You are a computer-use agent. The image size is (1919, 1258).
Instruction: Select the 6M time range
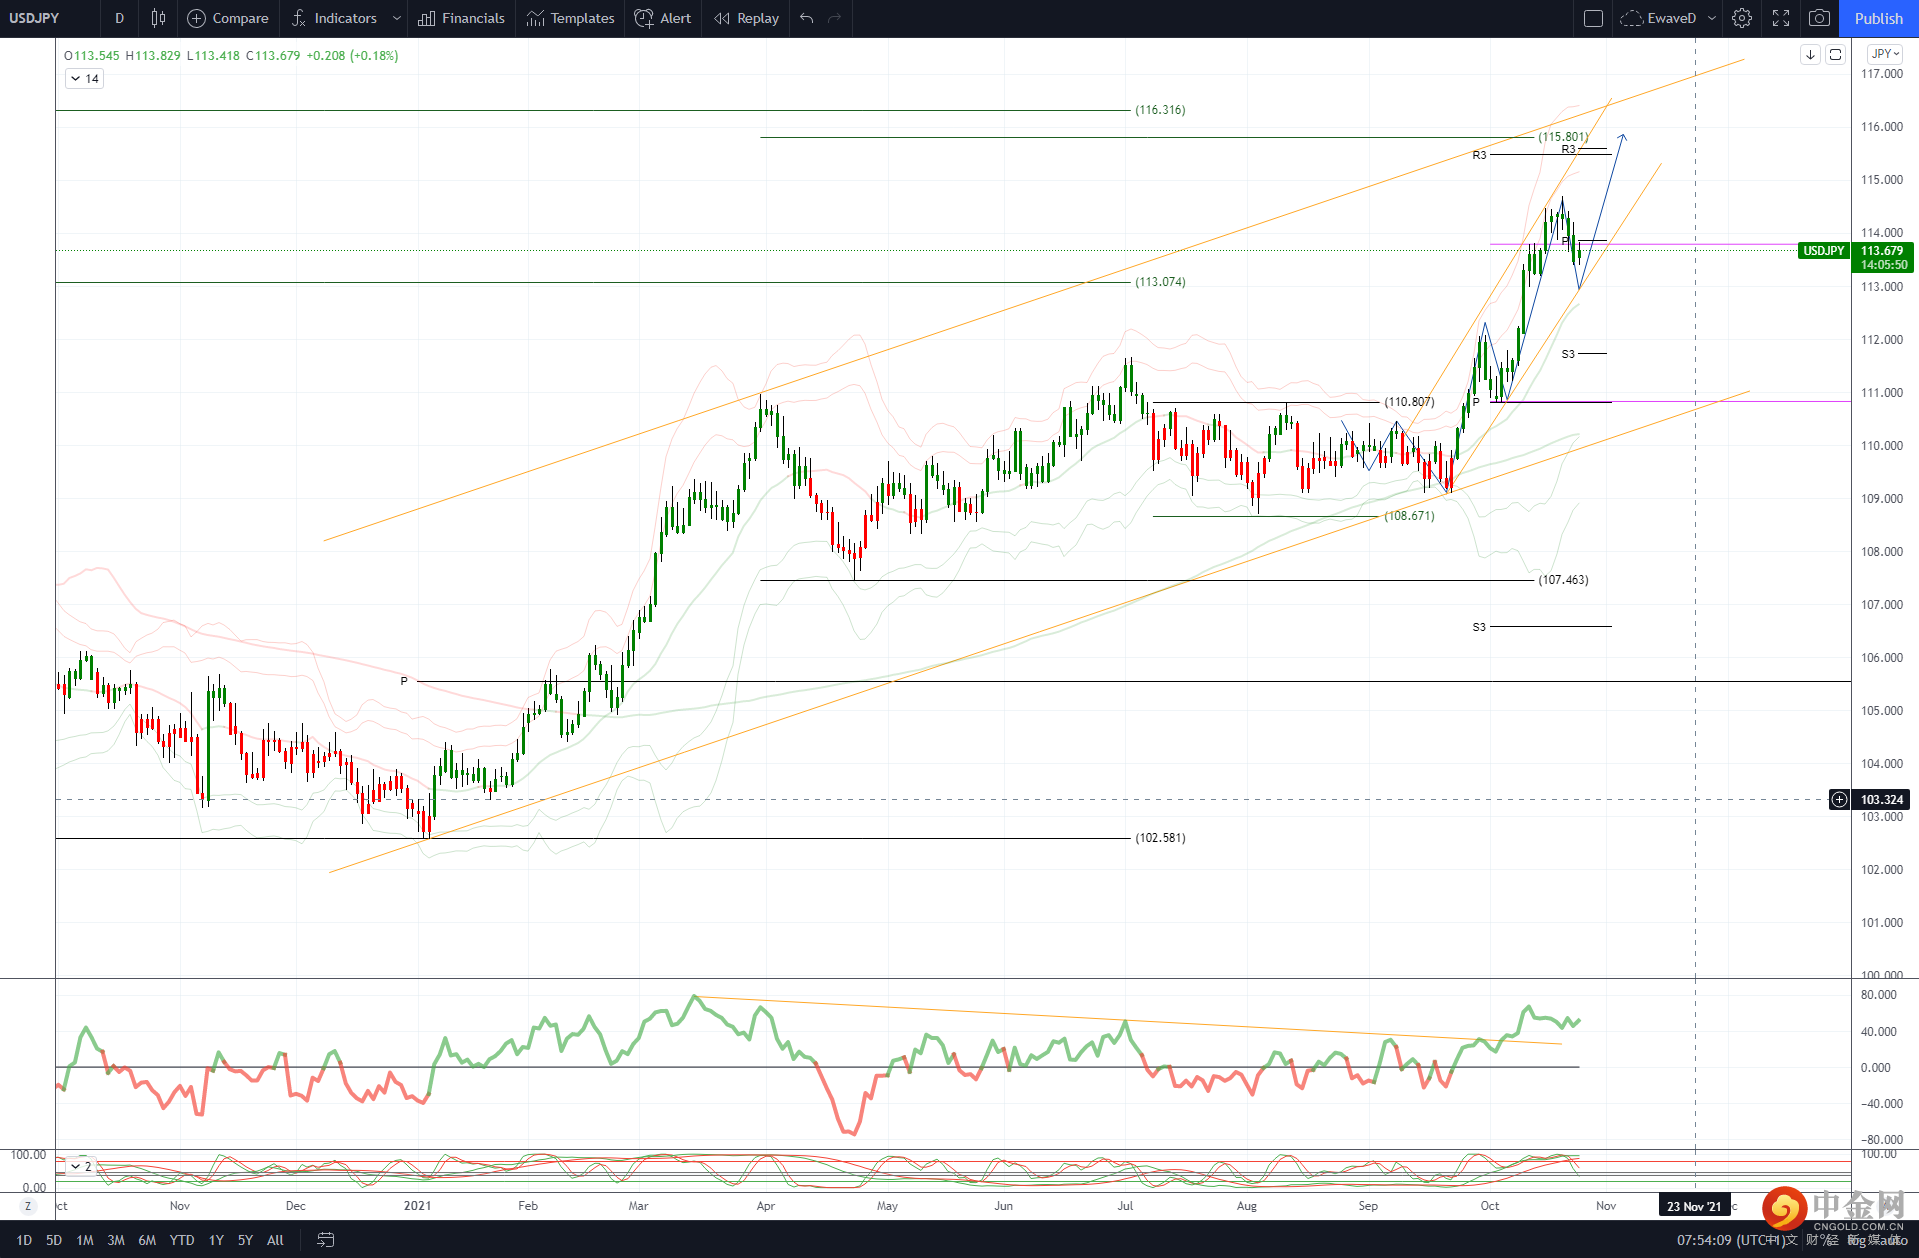point(147,1240)
